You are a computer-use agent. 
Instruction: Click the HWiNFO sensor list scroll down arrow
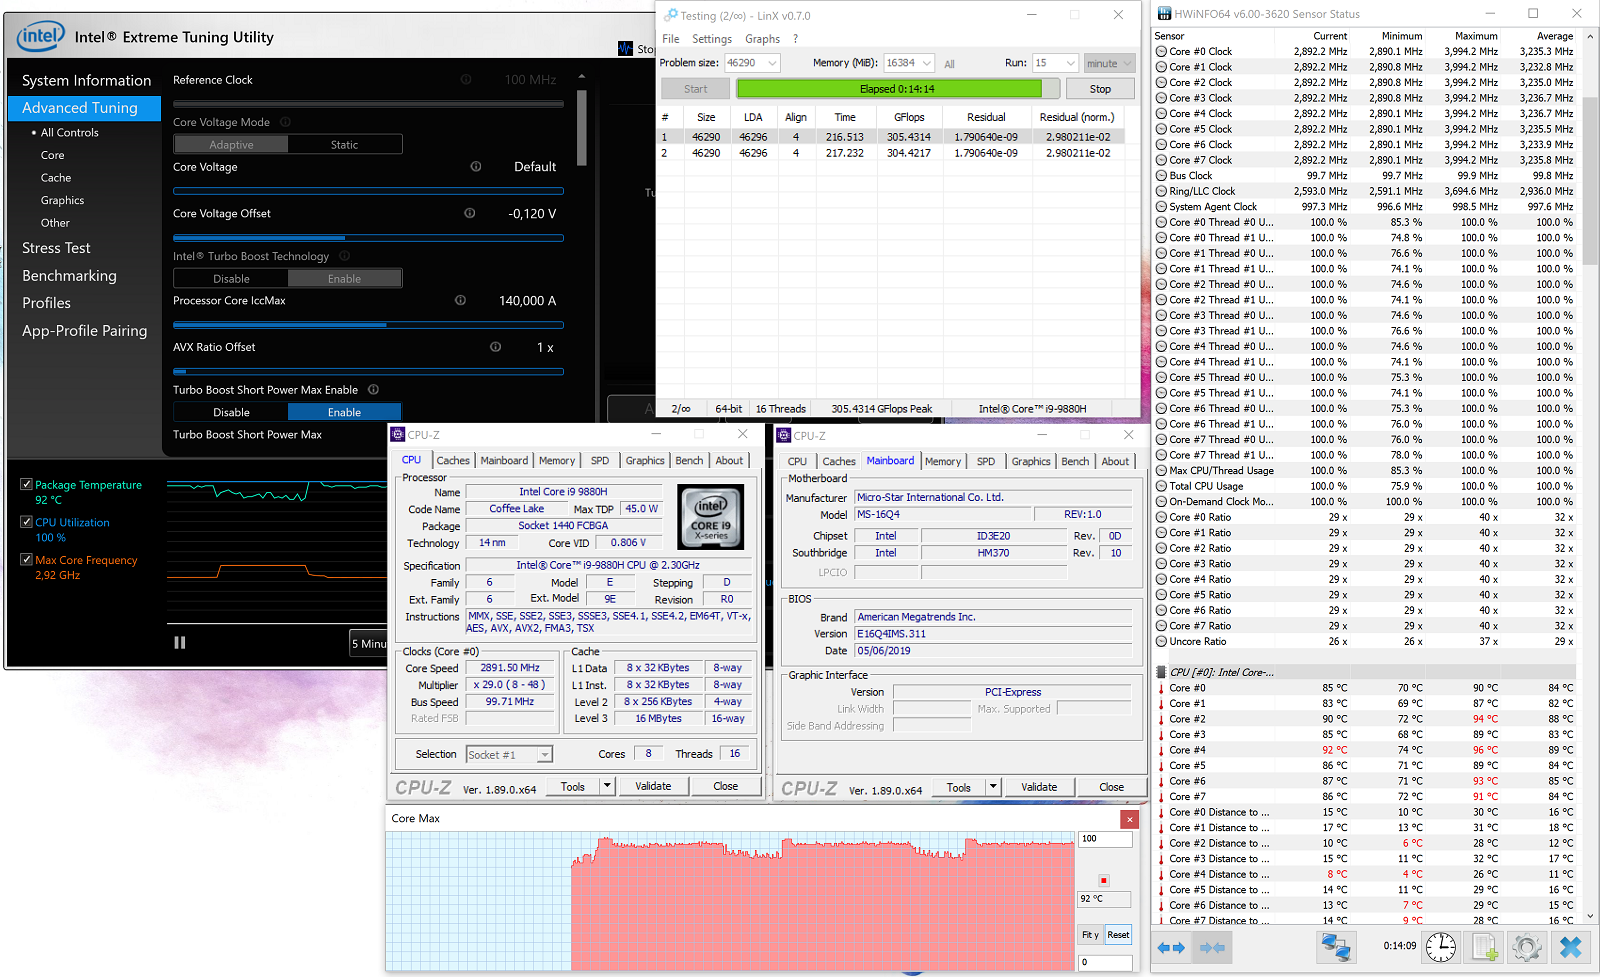coord(1590,916)
